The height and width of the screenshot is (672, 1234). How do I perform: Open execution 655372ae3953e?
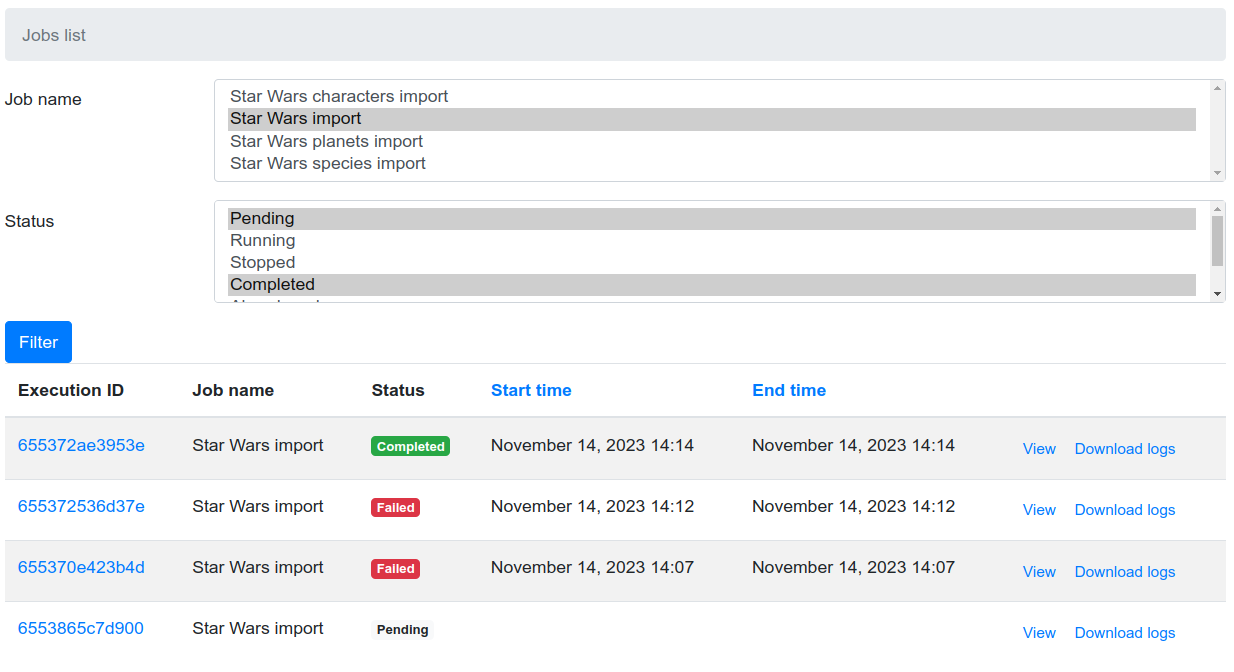coord(81,446)
